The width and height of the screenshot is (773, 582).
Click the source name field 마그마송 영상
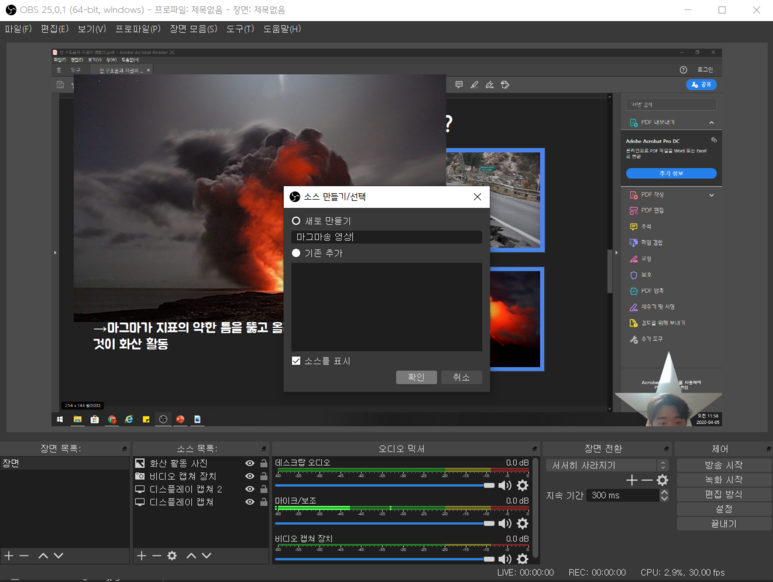pos(386,237)
